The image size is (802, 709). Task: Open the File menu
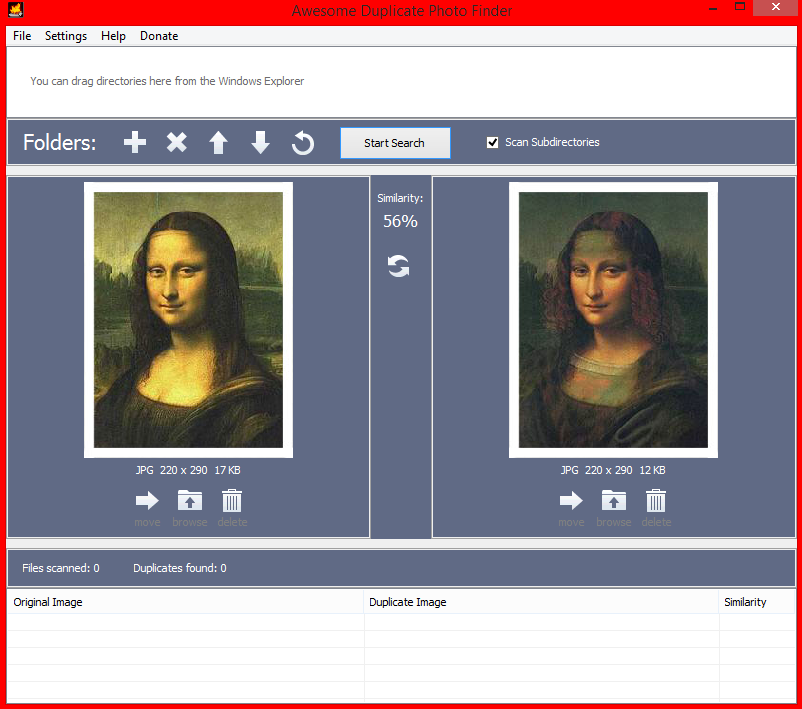(x=21, y=36)
